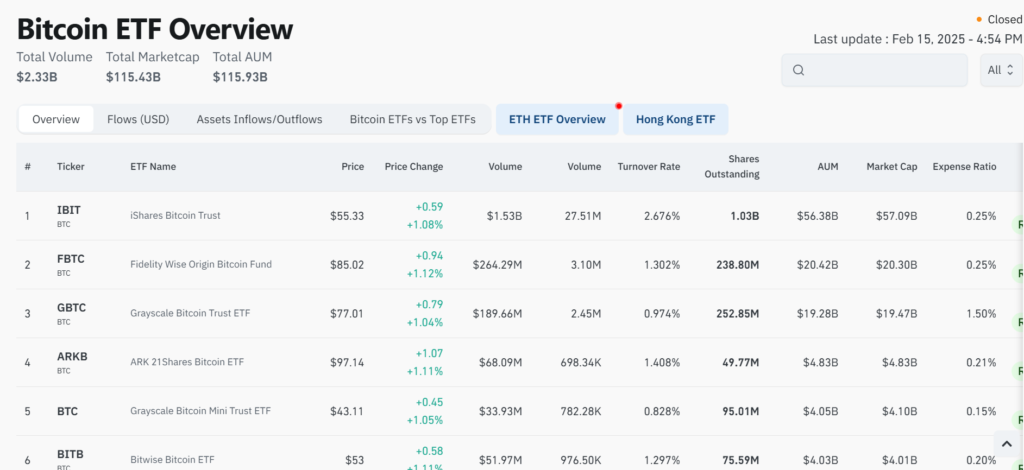Sort by the AUM column header
The height and width of the screenshot is (470, 1024).
[827, 166]
